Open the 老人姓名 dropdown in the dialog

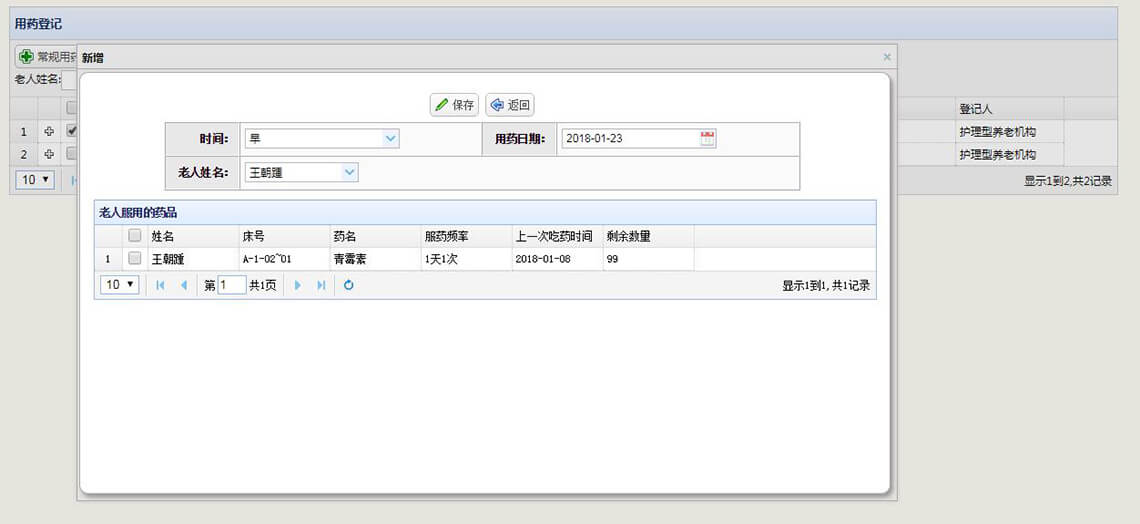pyautogui.click(x=349, y=173)
